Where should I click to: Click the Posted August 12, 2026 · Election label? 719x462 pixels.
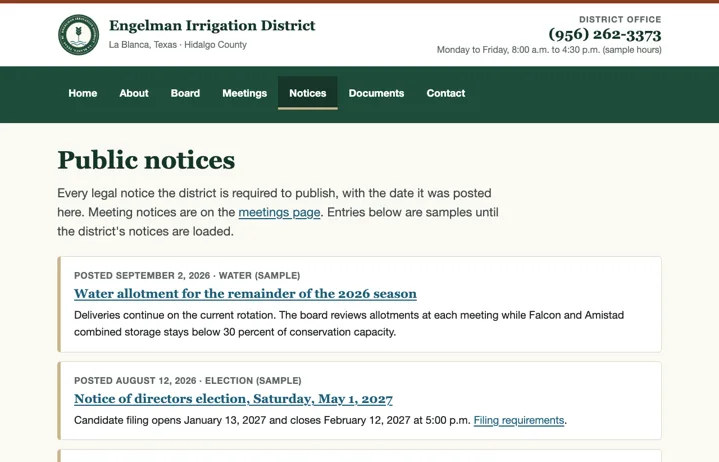[188, 381]
